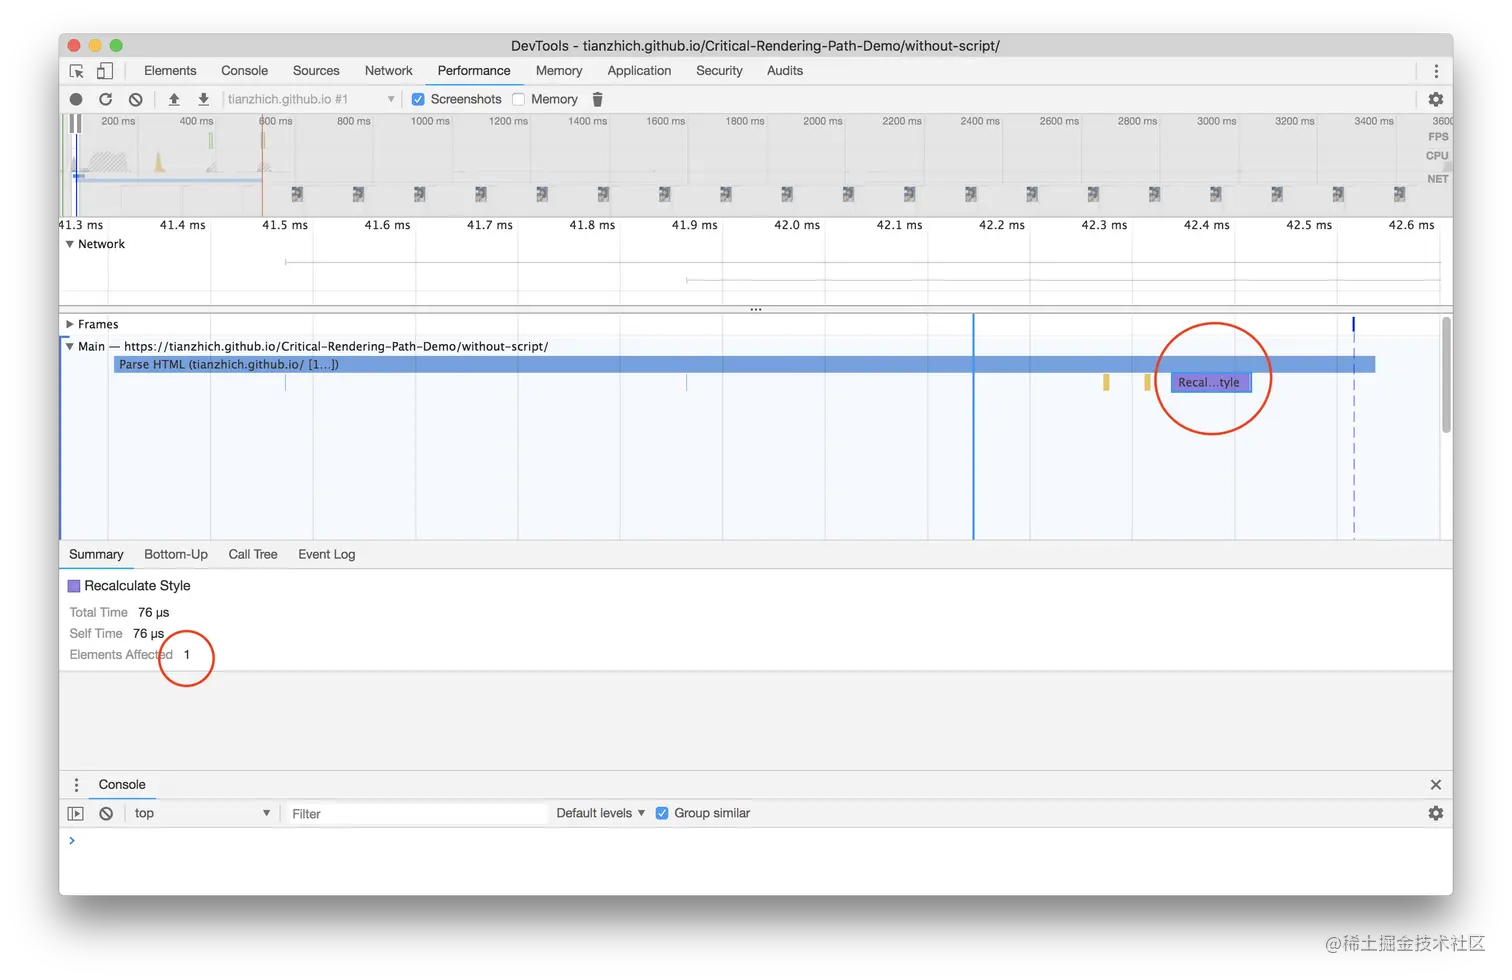Select the Parse HTML flame bar

(x=744, y=365)
